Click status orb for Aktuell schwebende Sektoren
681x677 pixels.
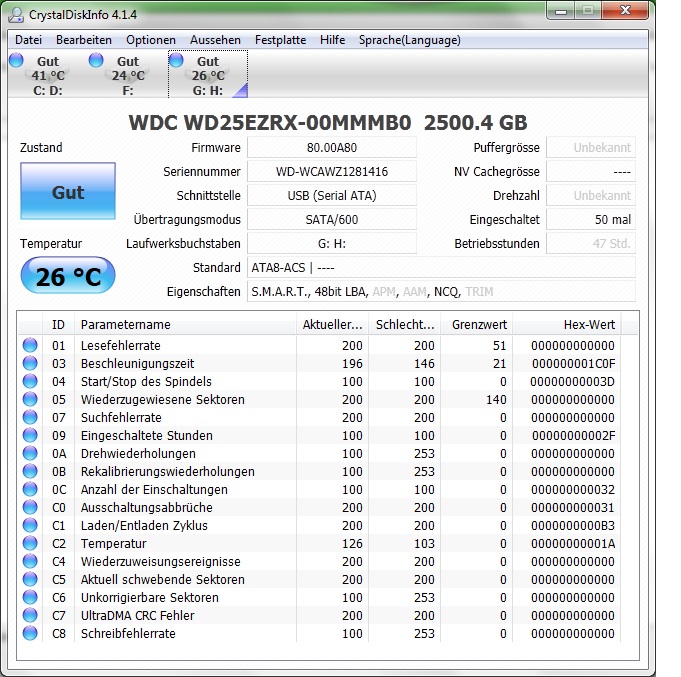(x=30, y=579)
